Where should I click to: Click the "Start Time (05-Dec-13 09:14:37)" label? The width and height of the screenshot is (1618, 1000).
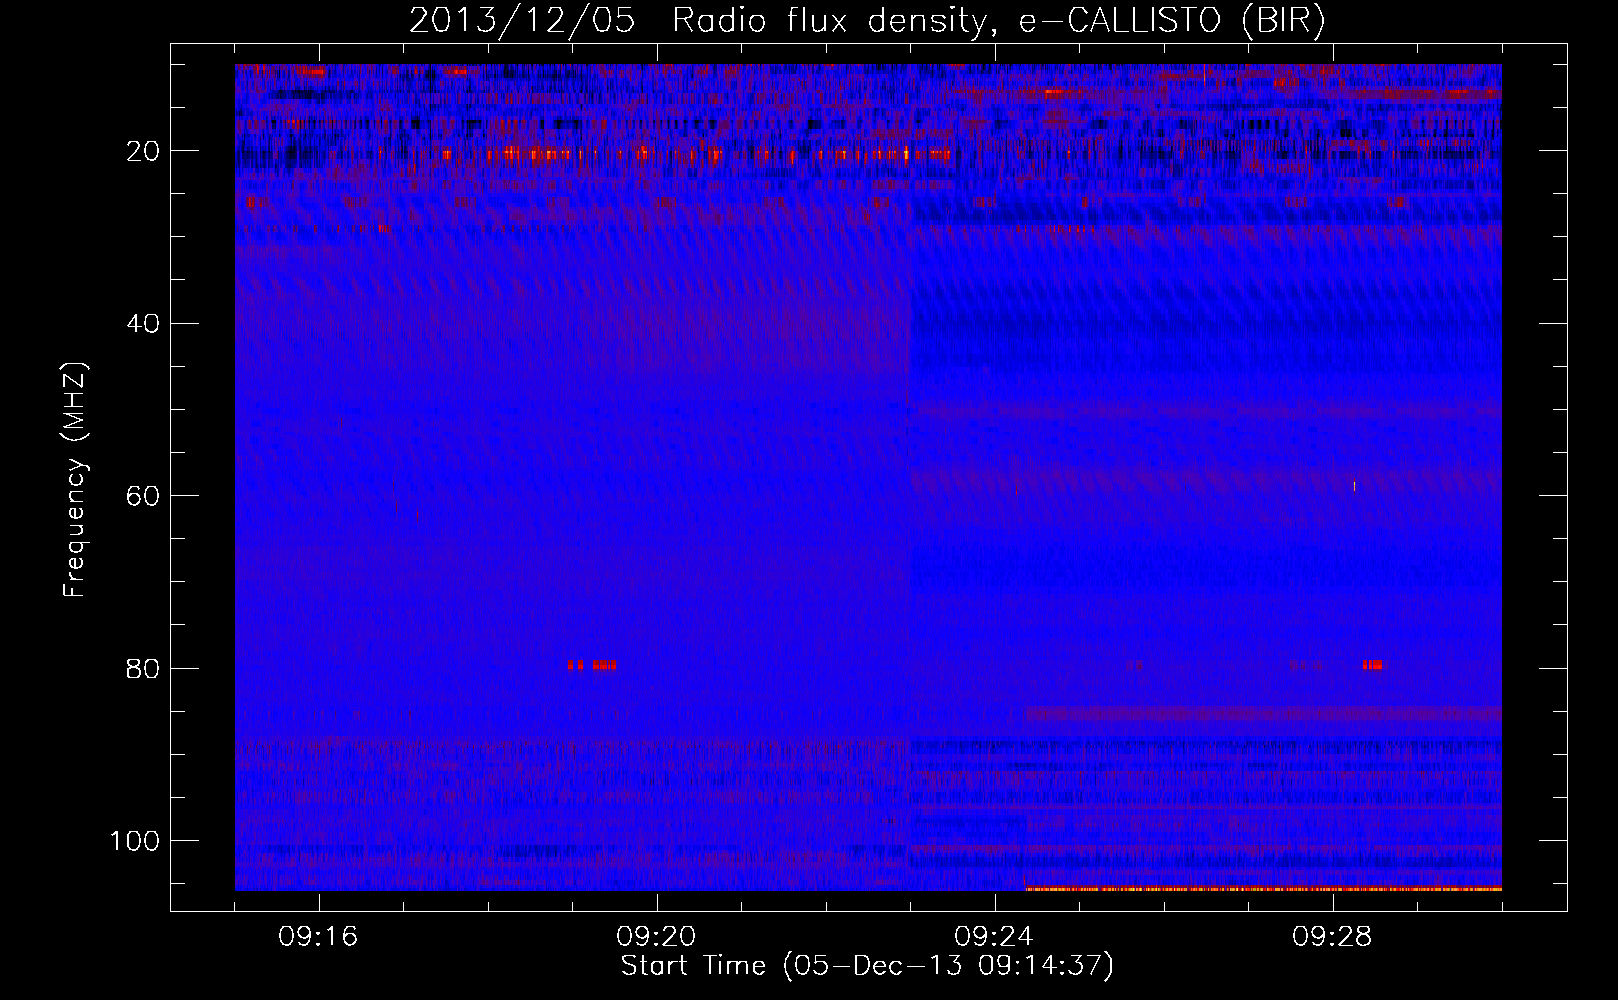[867, 966]
